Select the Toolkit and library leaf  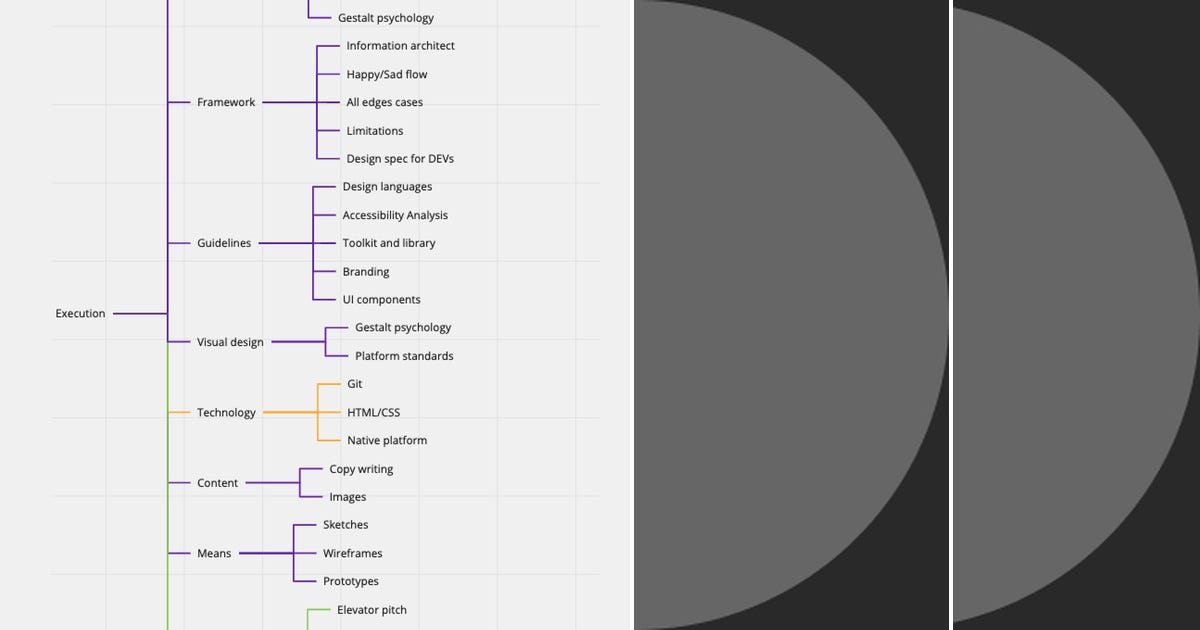point(388,243)
